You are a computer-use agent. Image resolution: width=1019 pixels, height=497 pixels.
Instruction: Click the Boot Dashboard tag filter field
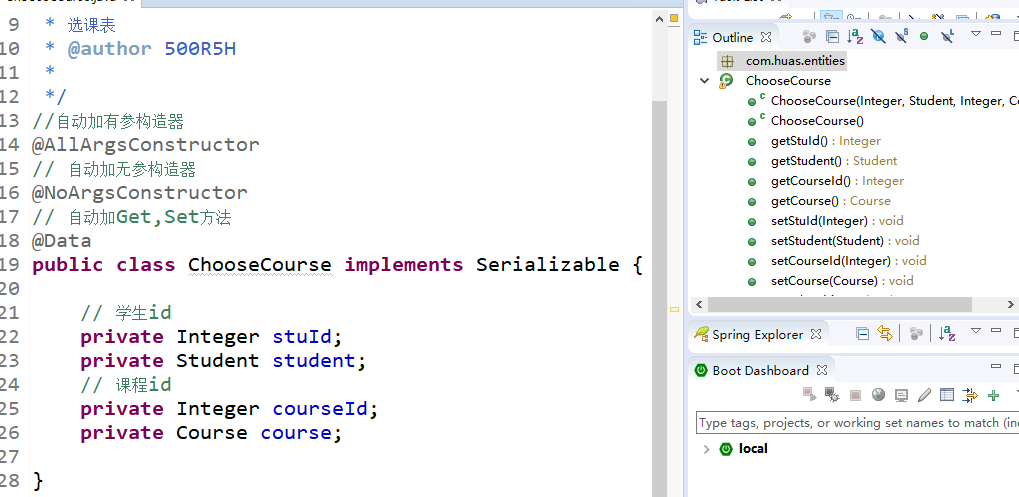(x=857, y=422)
